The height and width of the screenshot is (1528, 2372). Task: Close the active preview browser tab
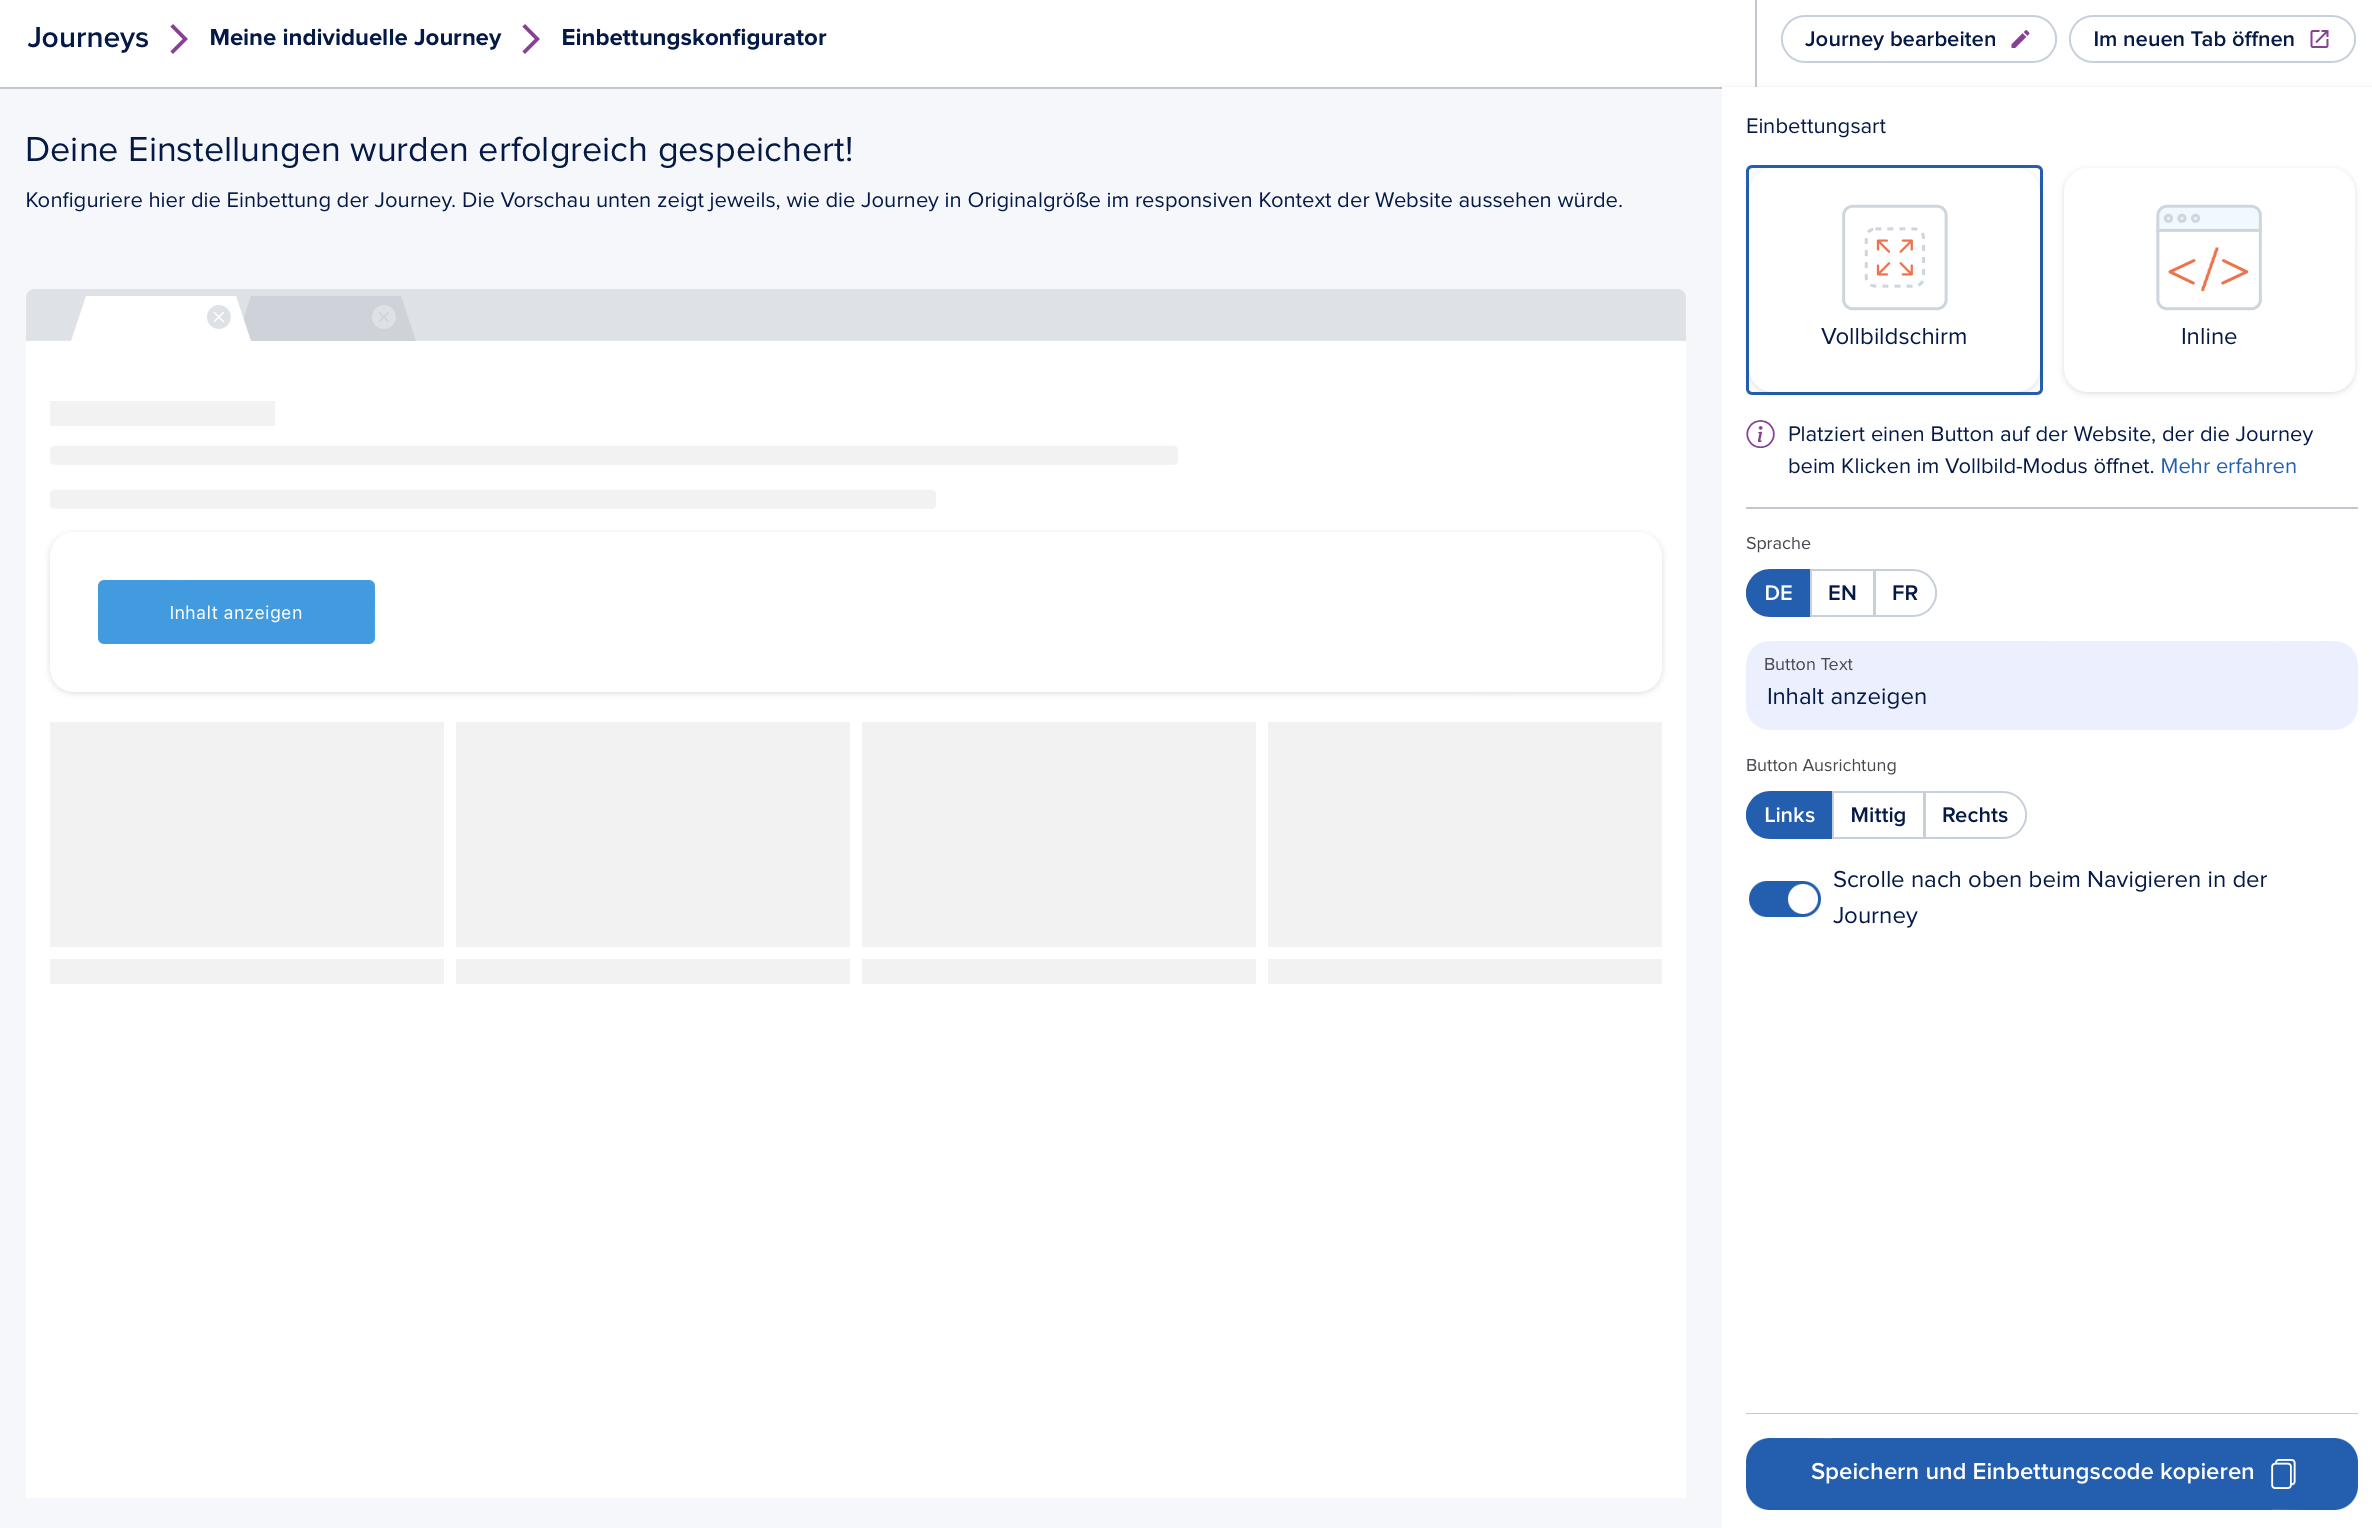[x=219, y=317]
